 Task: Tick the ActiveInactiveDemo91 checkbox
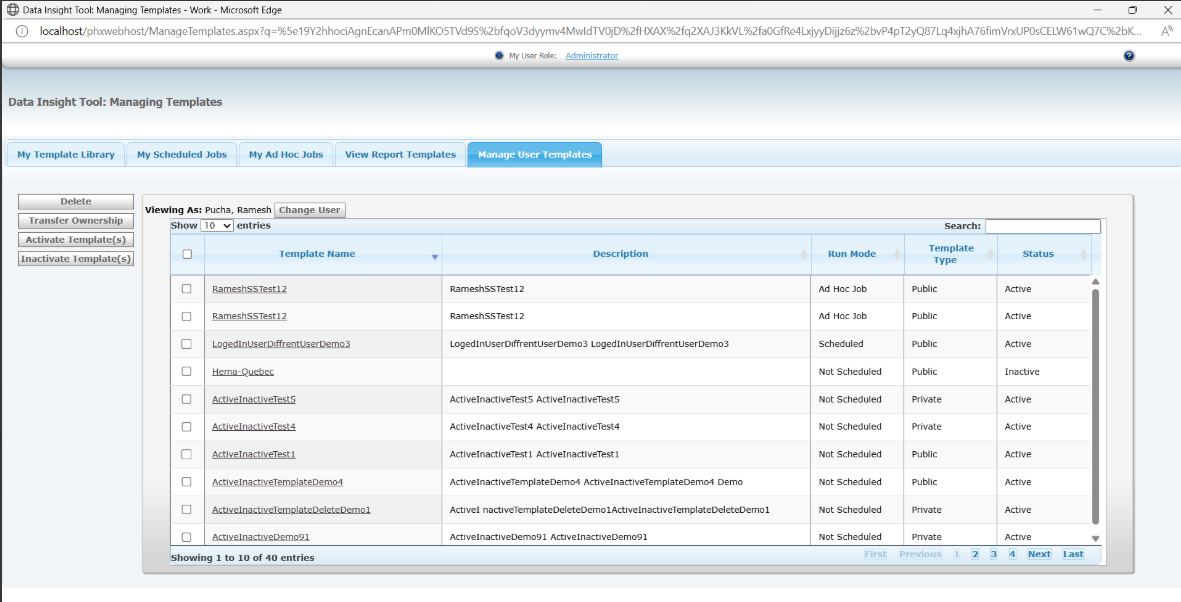click(x=187, y=537)
